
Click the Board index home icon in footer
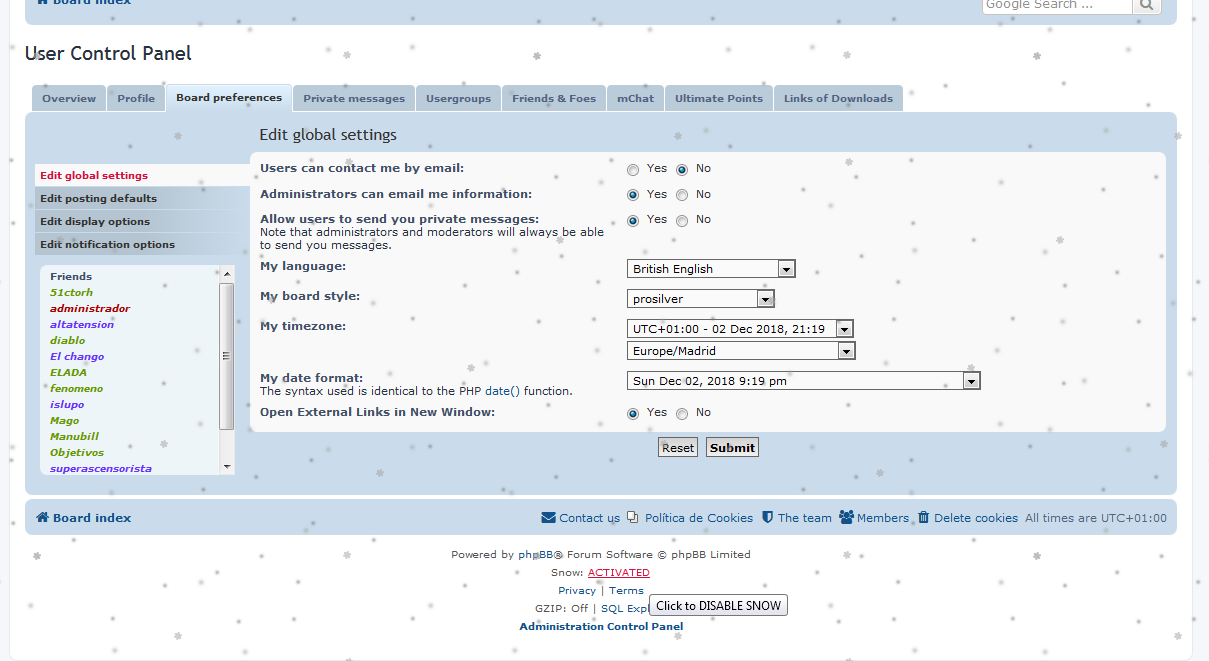click(42, 518)
